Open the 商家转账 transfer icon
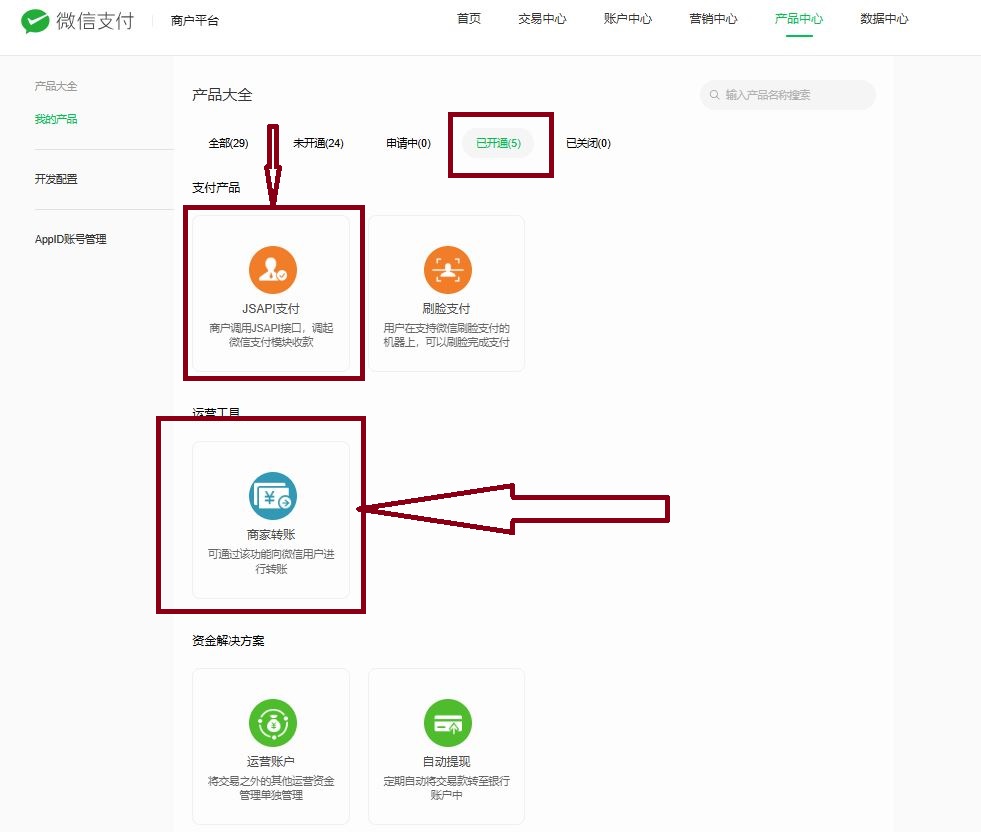 pos(273,496)
